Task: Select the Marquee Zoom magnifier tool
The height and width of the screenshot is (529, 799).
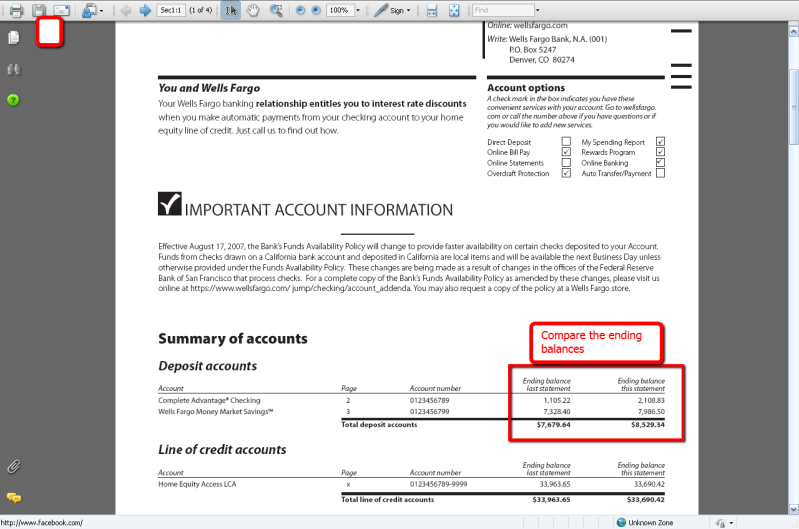Action: point(276,10)
